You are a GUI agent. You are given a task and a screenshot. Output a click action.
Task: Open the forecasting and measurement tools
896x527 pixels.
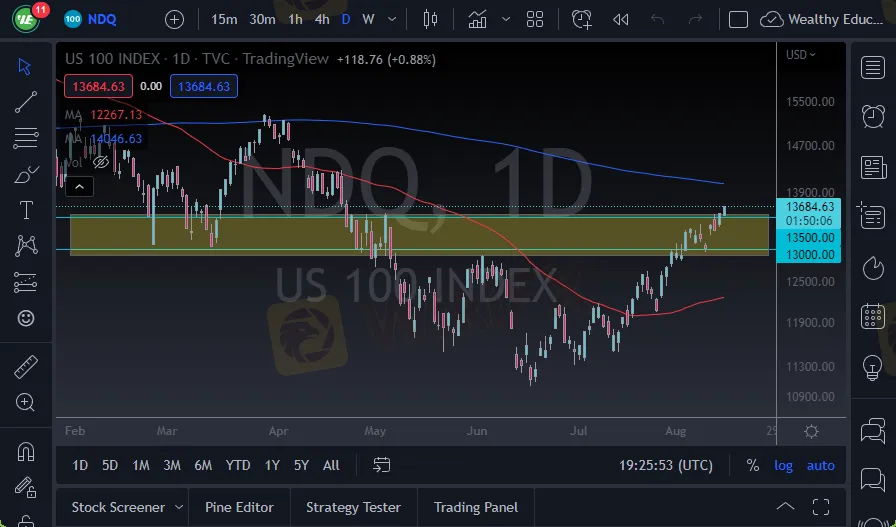pos(26,282)
